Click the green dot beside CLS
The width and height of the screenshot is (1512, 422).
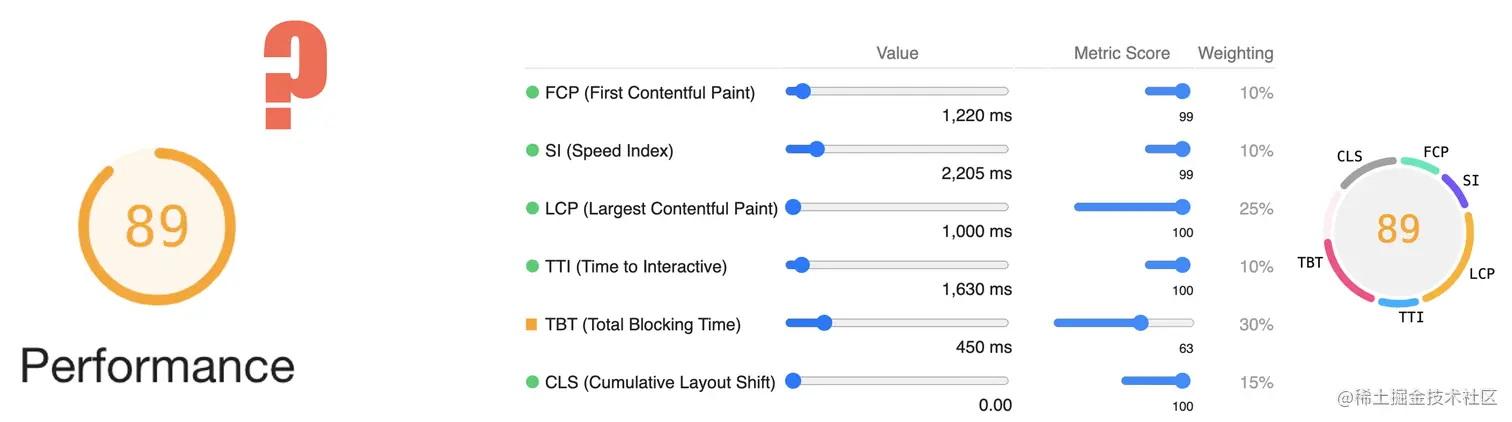(x=532, y=382)
